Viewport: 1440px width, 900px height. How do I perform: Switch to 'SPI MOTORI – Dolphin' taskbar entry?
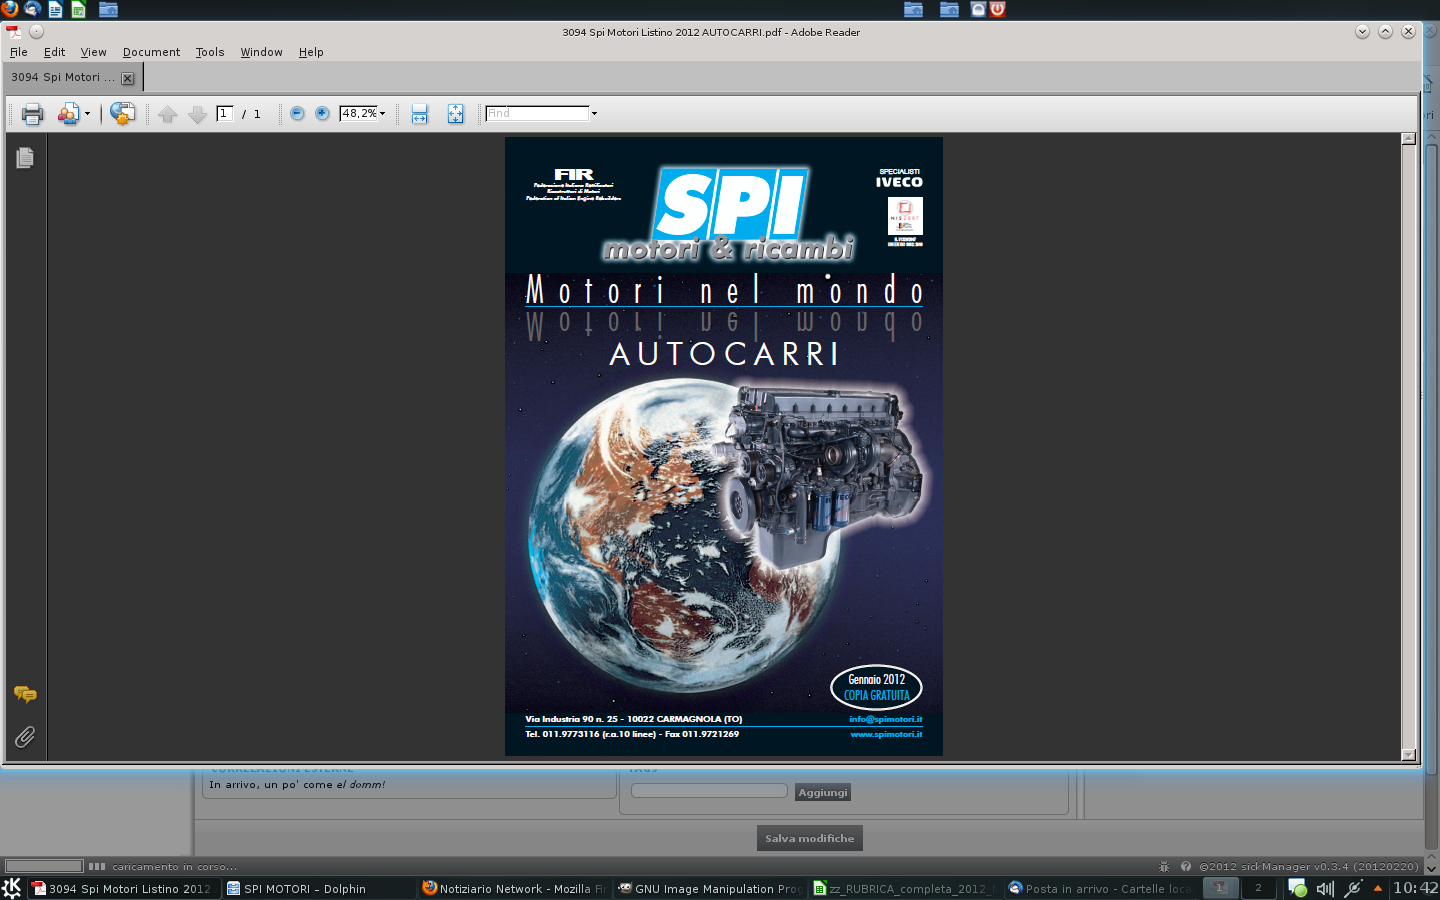[x=318, y=888]
